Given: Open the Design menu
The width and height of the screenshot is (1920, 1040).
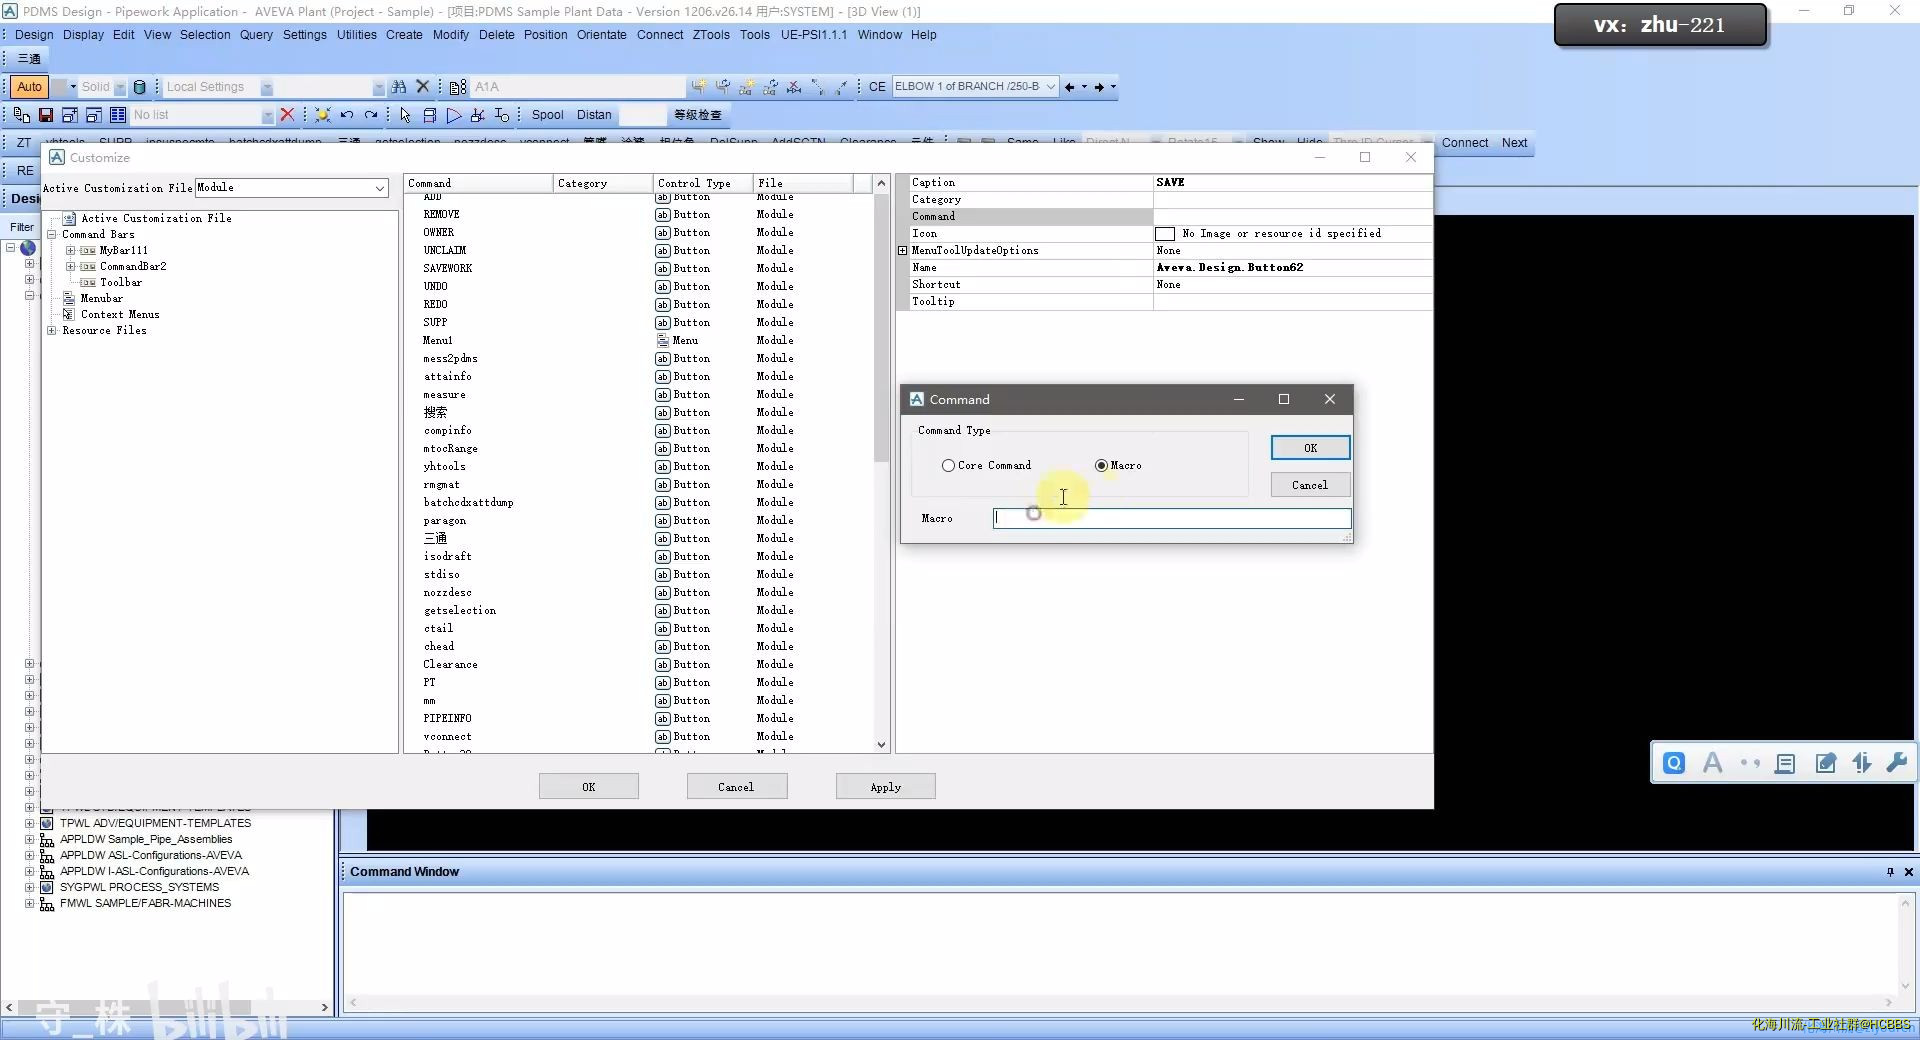Looking at the screenshot, I should (34, 35).
